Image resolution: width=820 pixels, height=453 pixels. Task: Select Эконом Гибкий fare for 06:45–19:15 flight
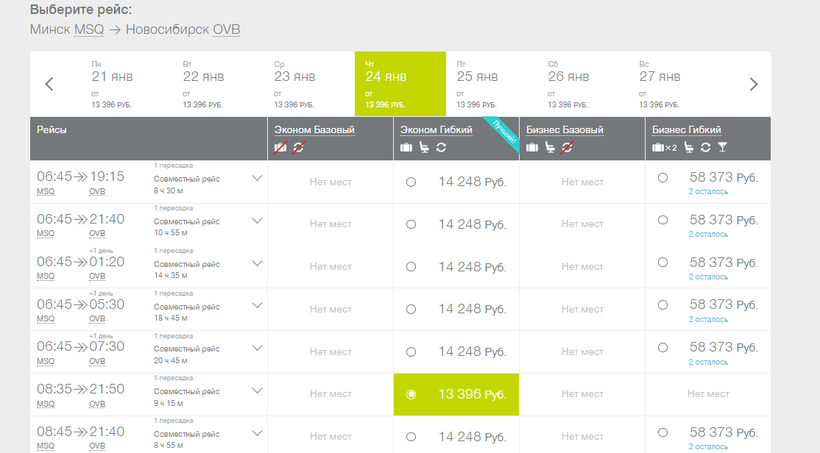coord(411,182)
